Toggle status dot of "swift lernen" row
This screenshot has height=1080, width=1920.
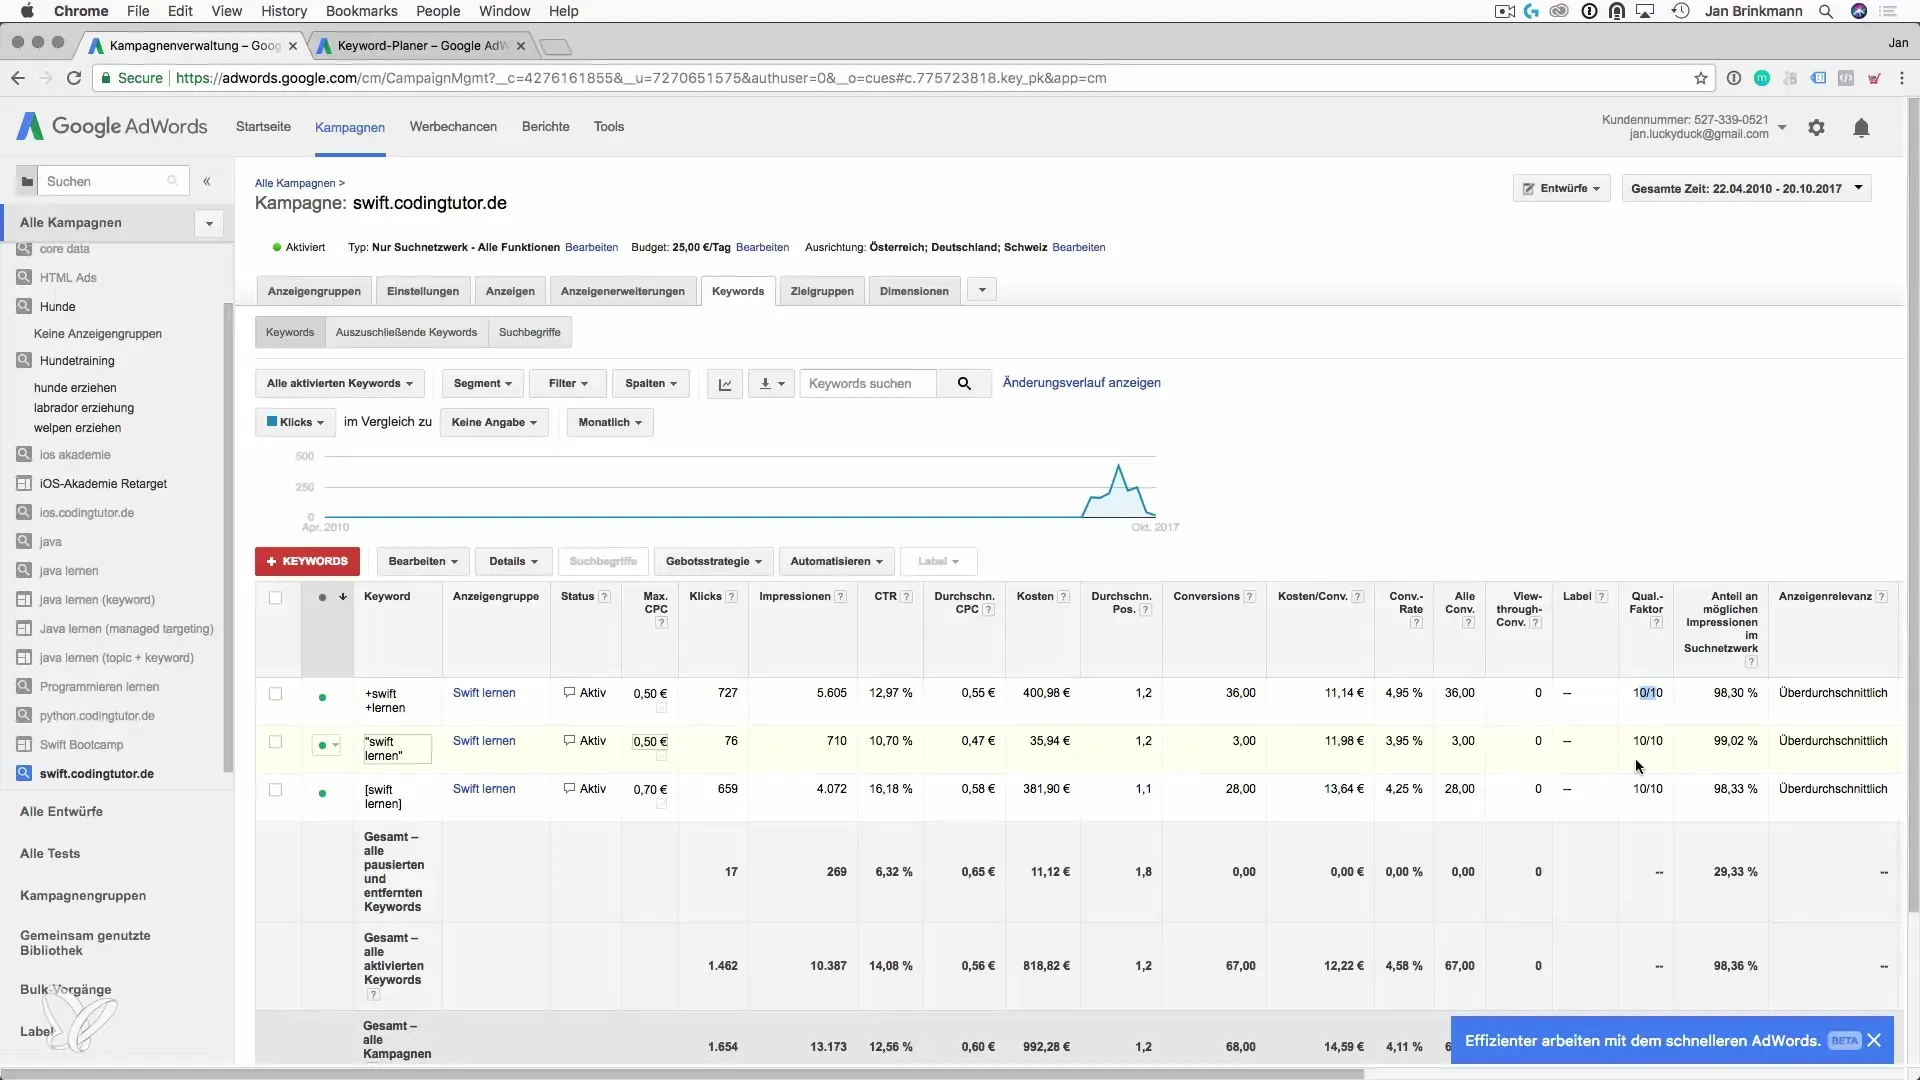click(327, 745)
